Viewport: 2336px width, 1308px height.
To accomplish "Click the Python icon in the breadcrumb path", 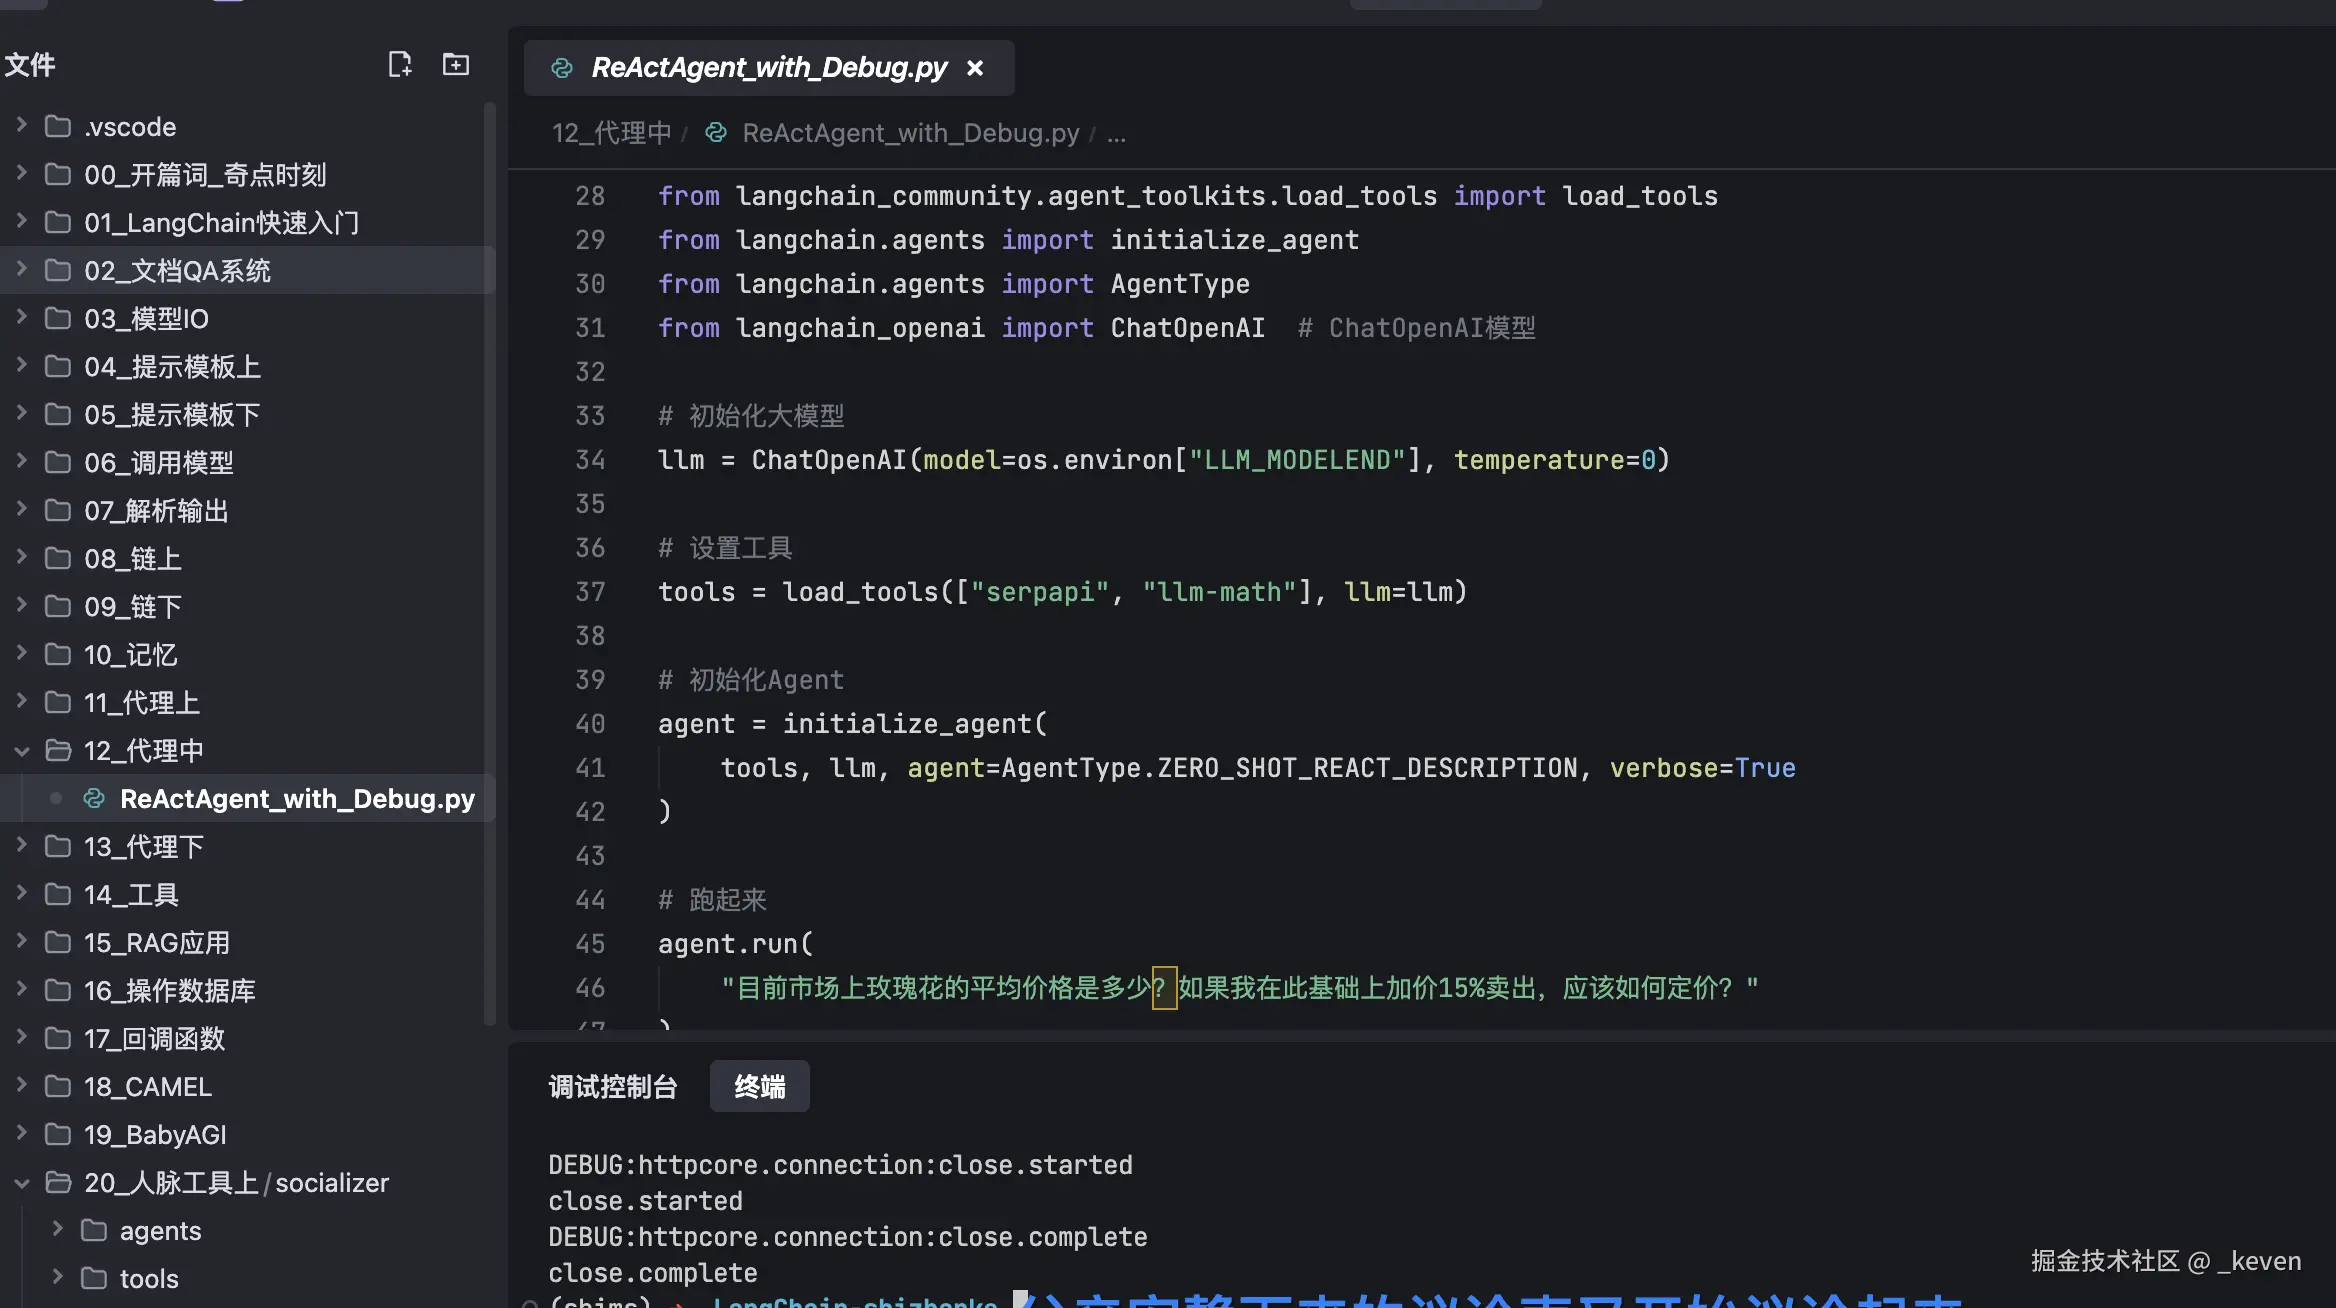I will [716, 133].
